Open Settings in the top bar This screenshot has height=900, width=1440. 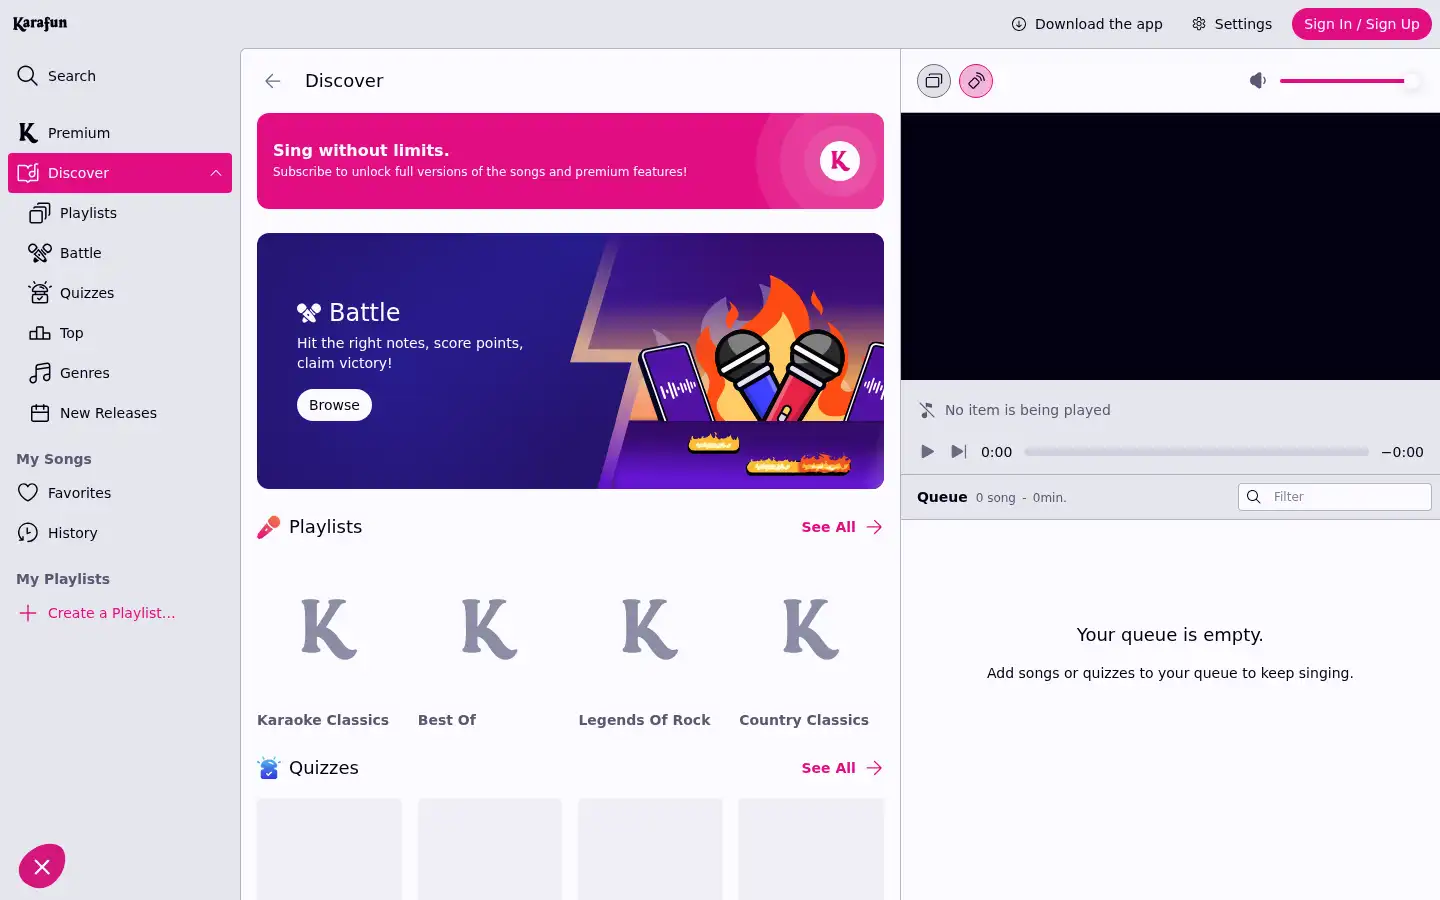[1232, 24]
